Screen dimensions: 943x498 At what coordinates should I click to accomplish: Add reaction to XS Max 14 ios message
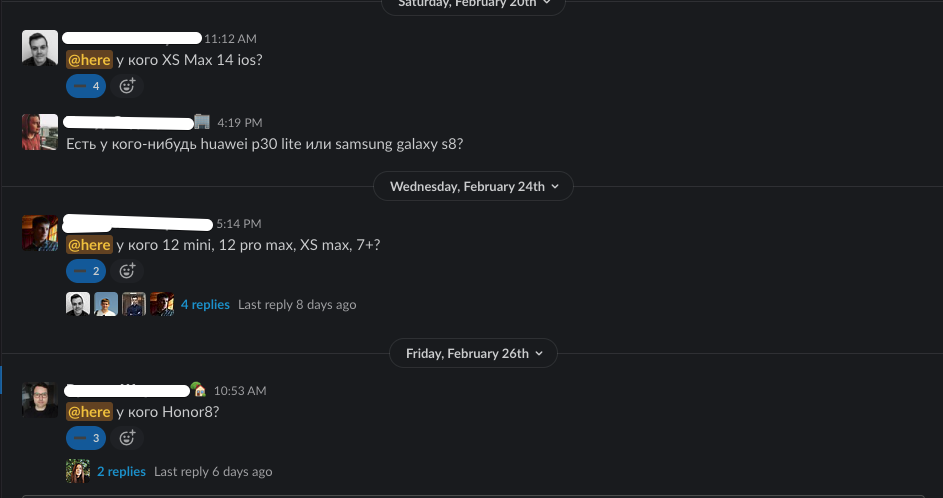[127, 86]
